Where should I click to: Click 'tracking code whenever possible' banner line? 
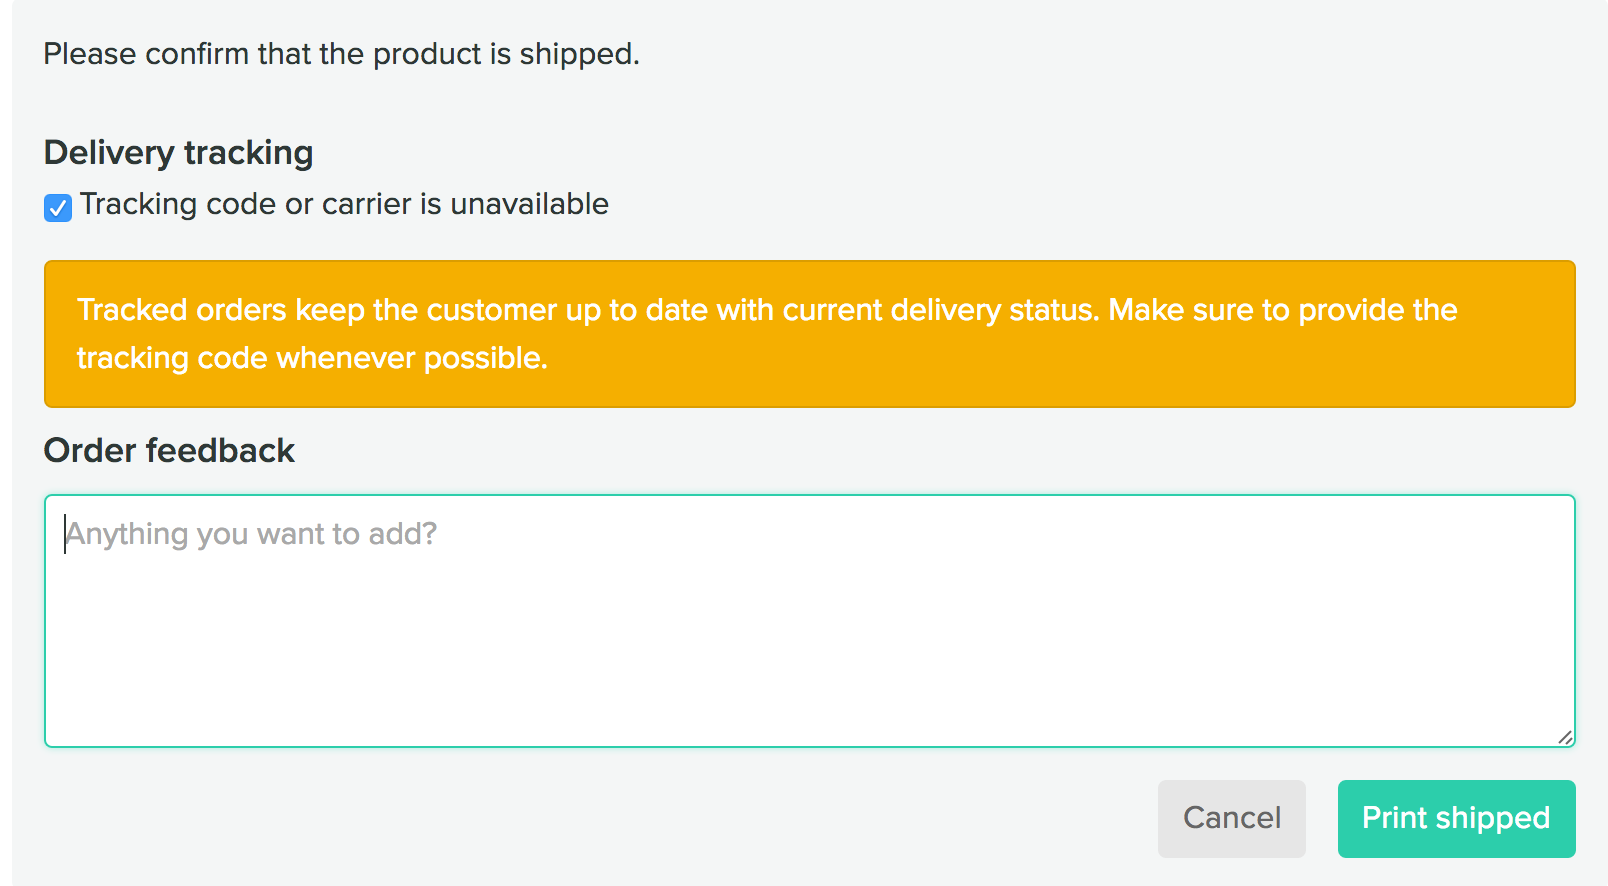click(312, 358)
